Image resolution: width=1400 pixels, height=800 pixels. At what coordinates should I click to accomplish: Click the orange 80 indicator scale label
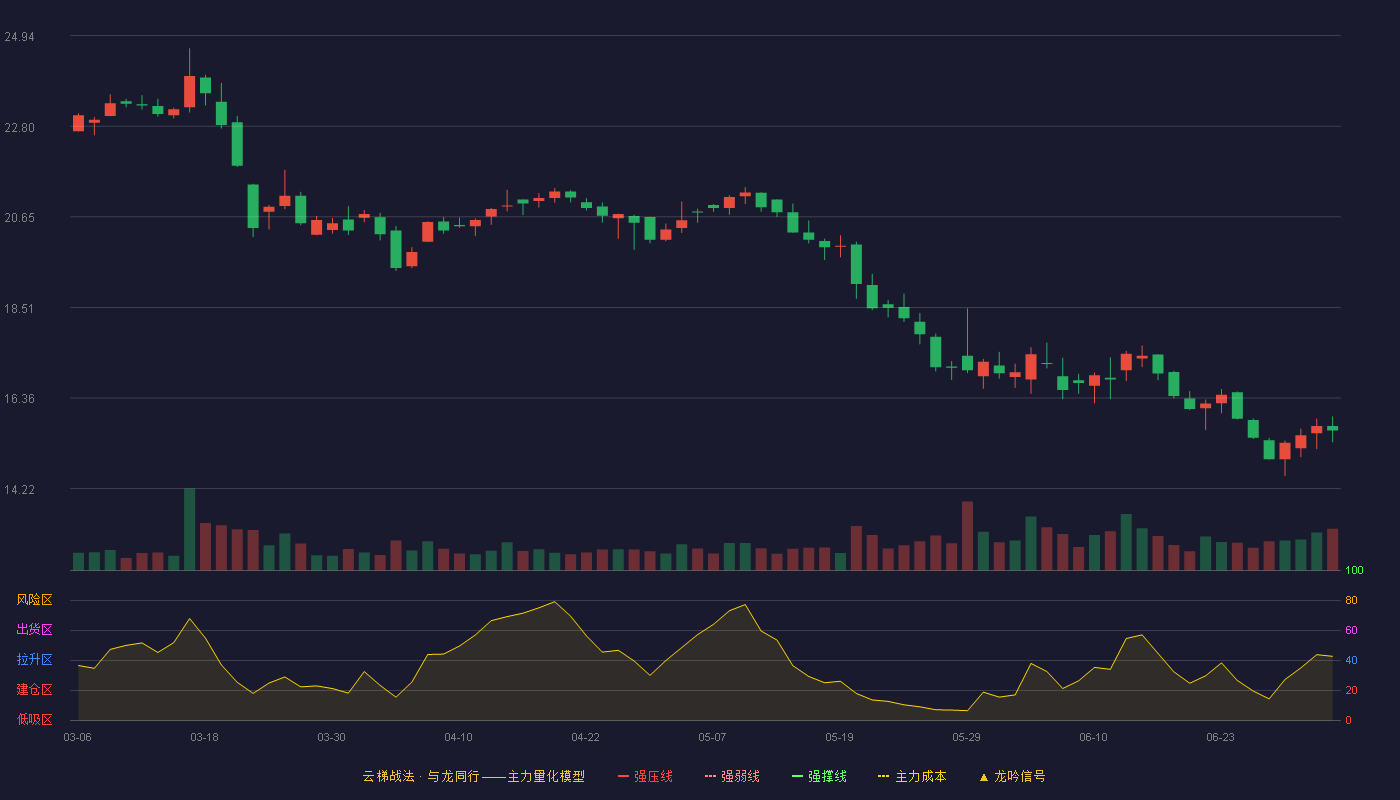coord(1351,600)
